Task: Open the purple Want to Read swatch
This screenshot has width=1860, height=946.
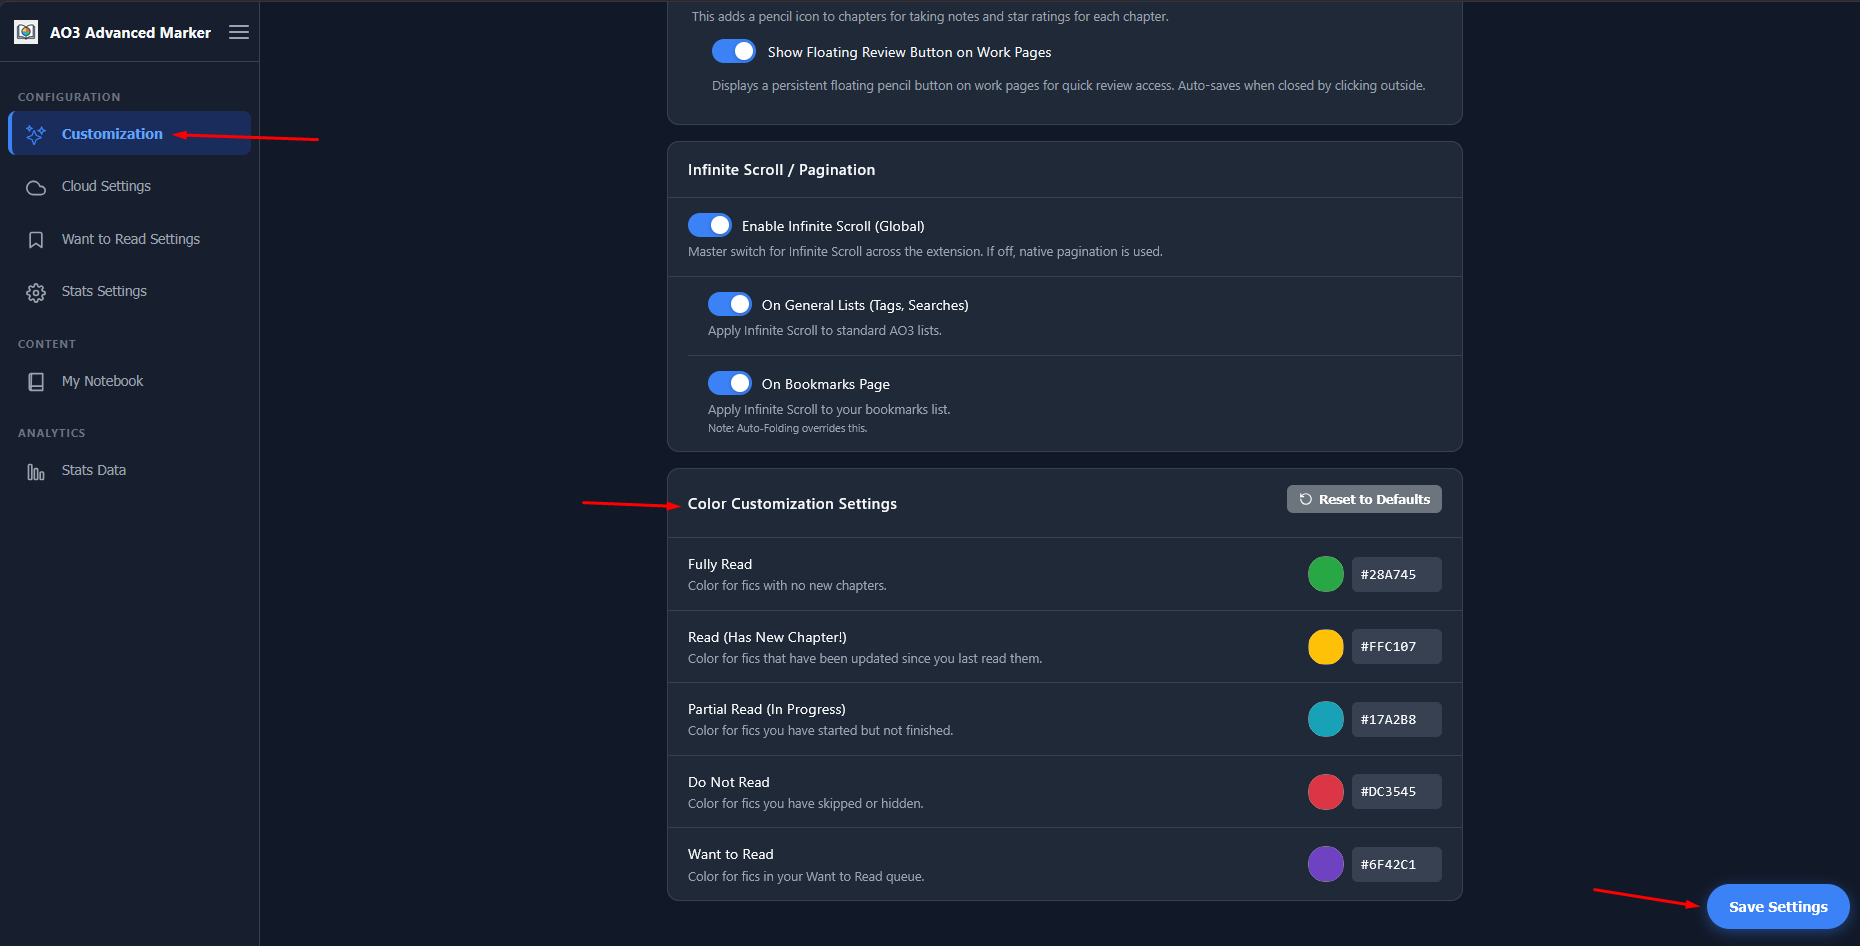Action: pyautogui.click(x=1326, y=864)
